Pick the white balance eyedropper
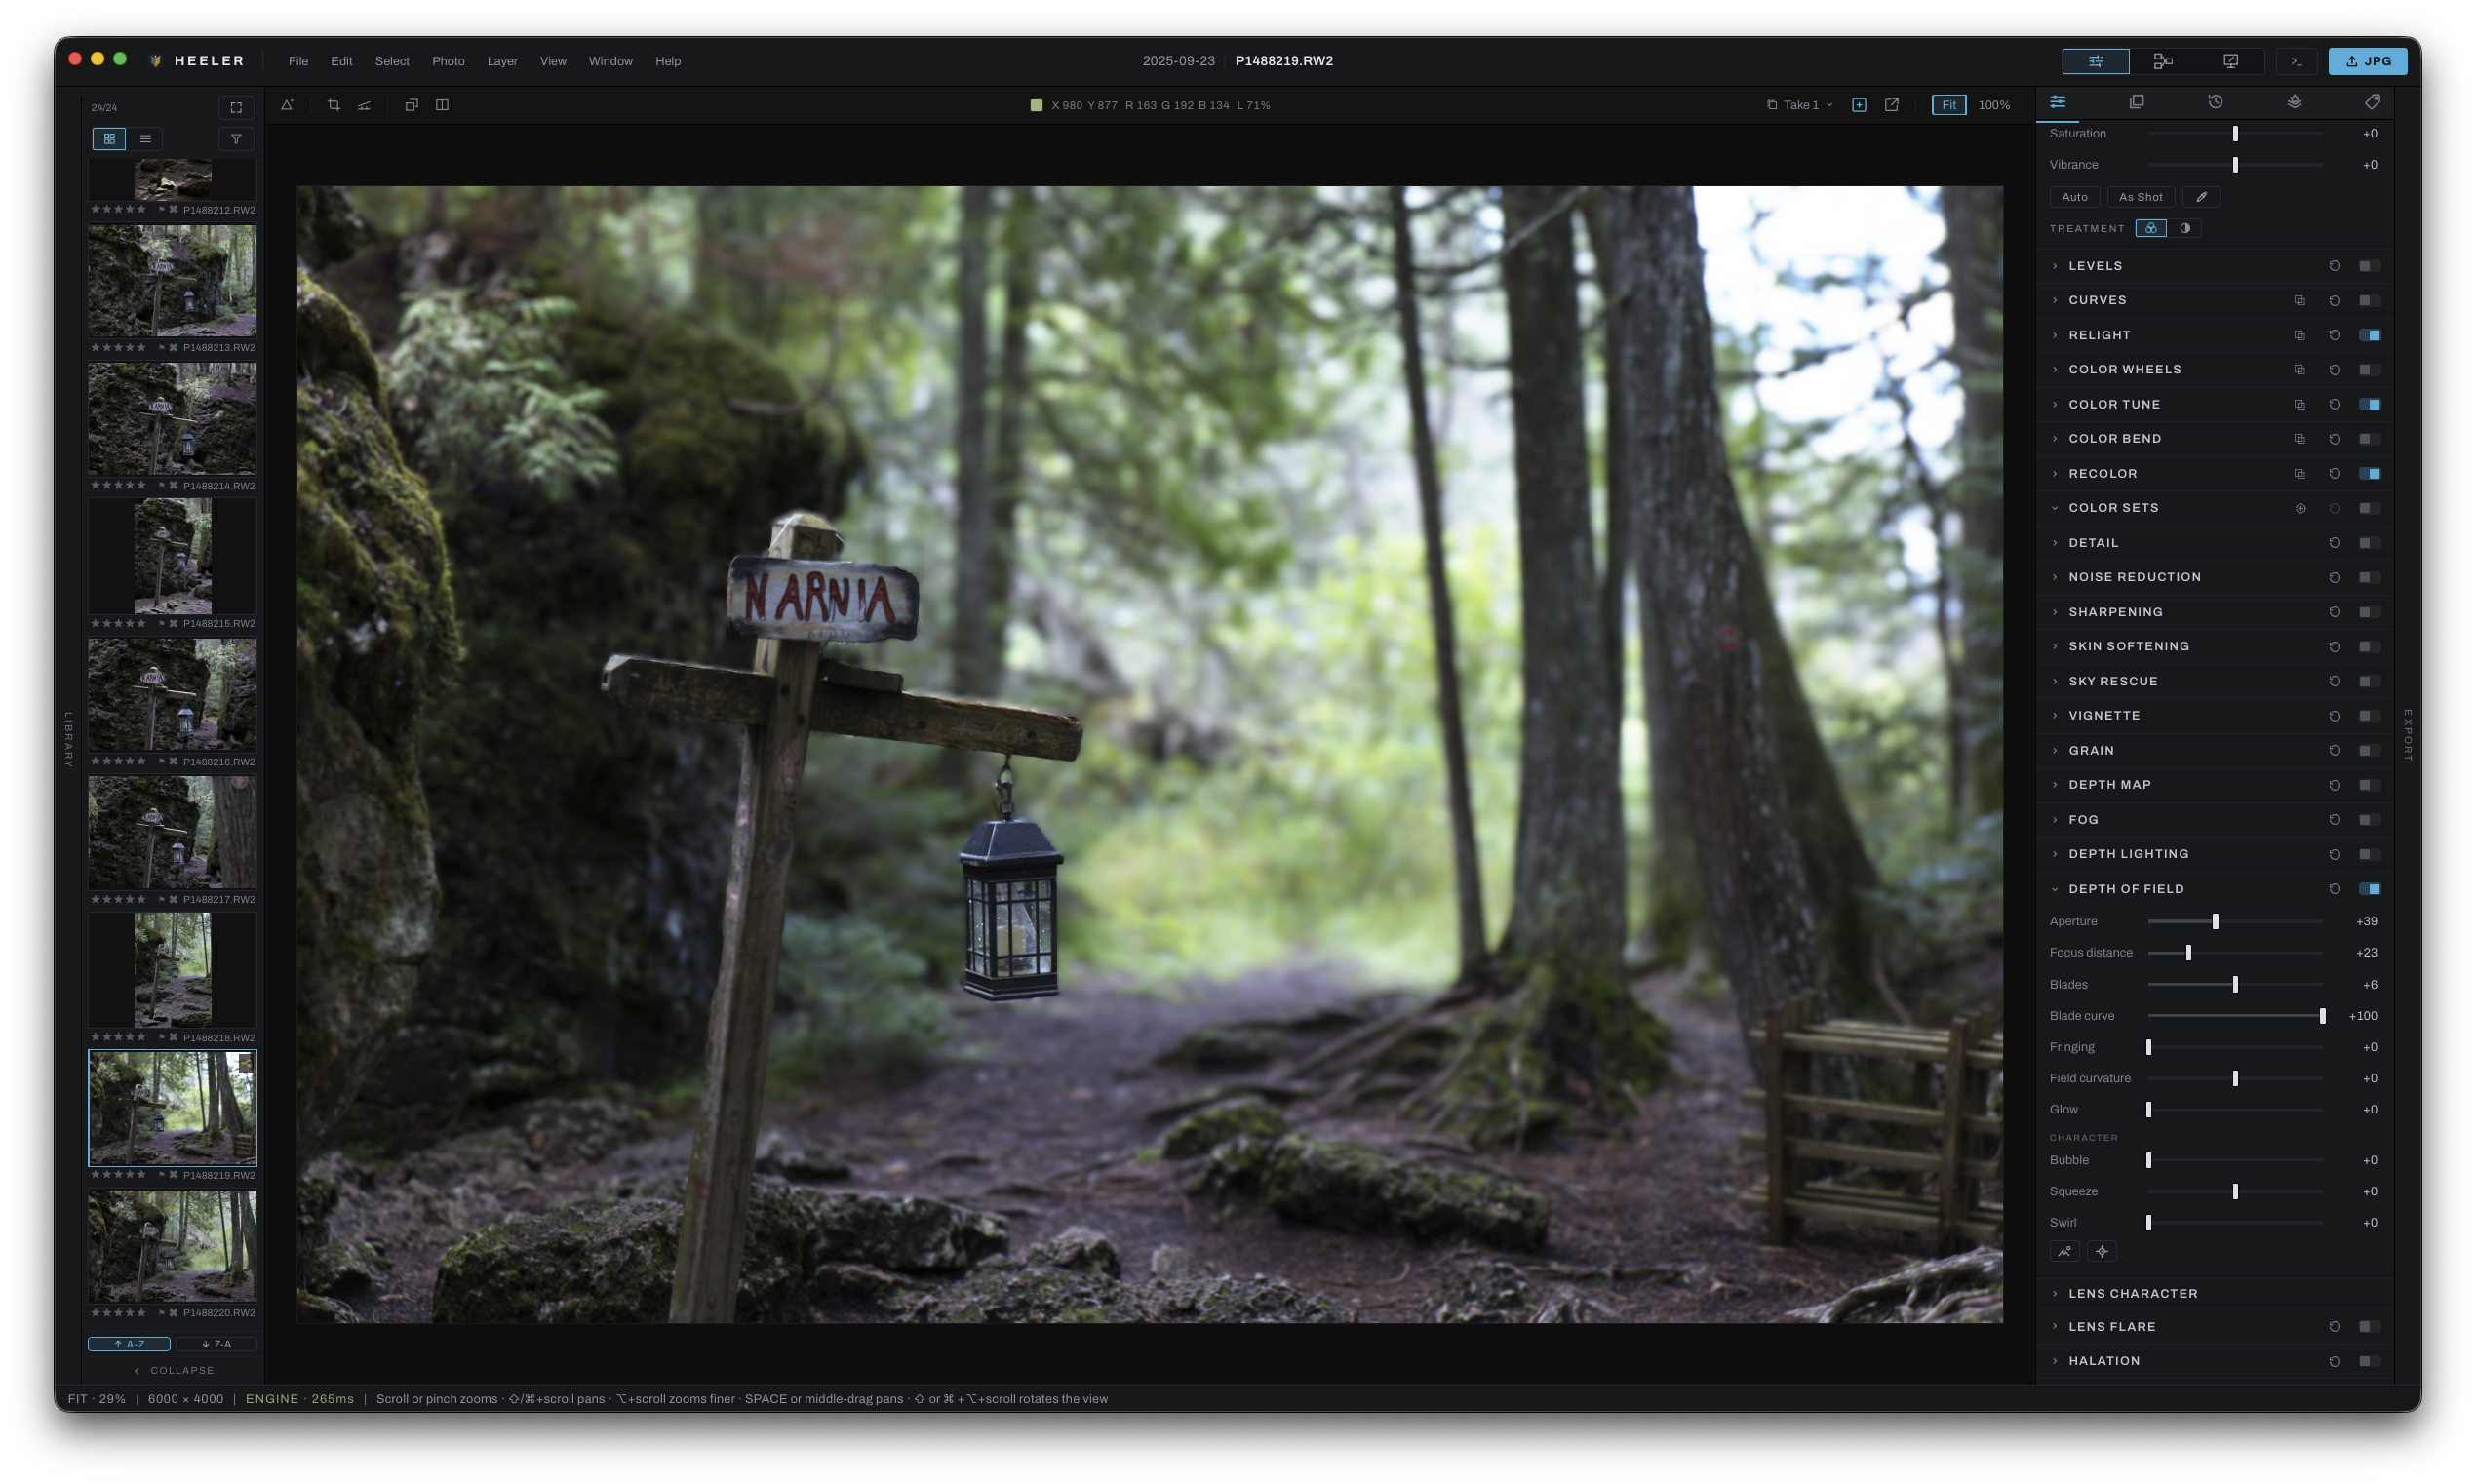The width and height of the screenshot is (2476, 1484). (x=2201, y=197)
